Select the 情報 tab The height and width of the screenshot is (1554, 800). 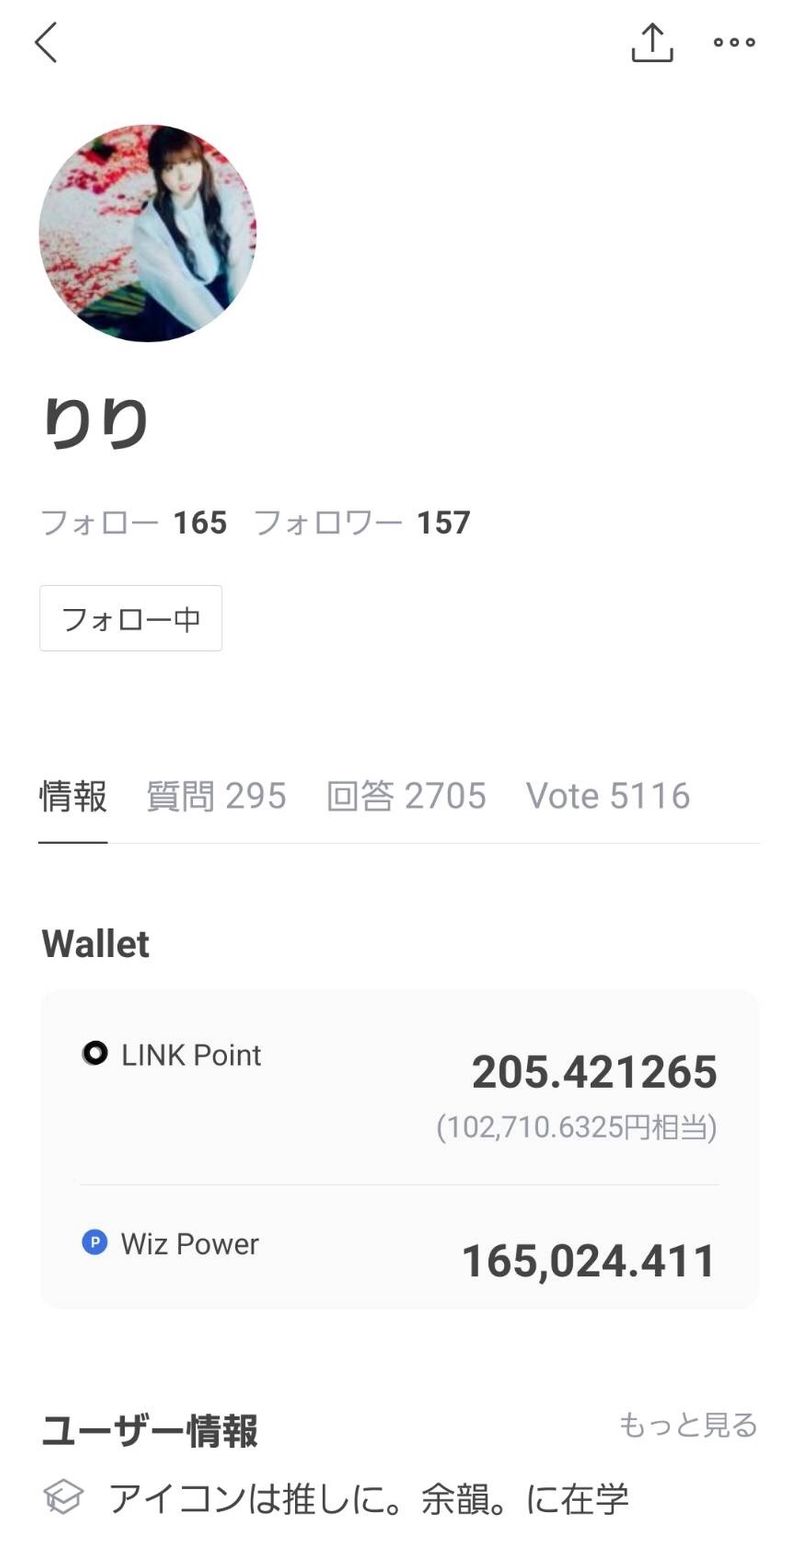tap(73, 796)
